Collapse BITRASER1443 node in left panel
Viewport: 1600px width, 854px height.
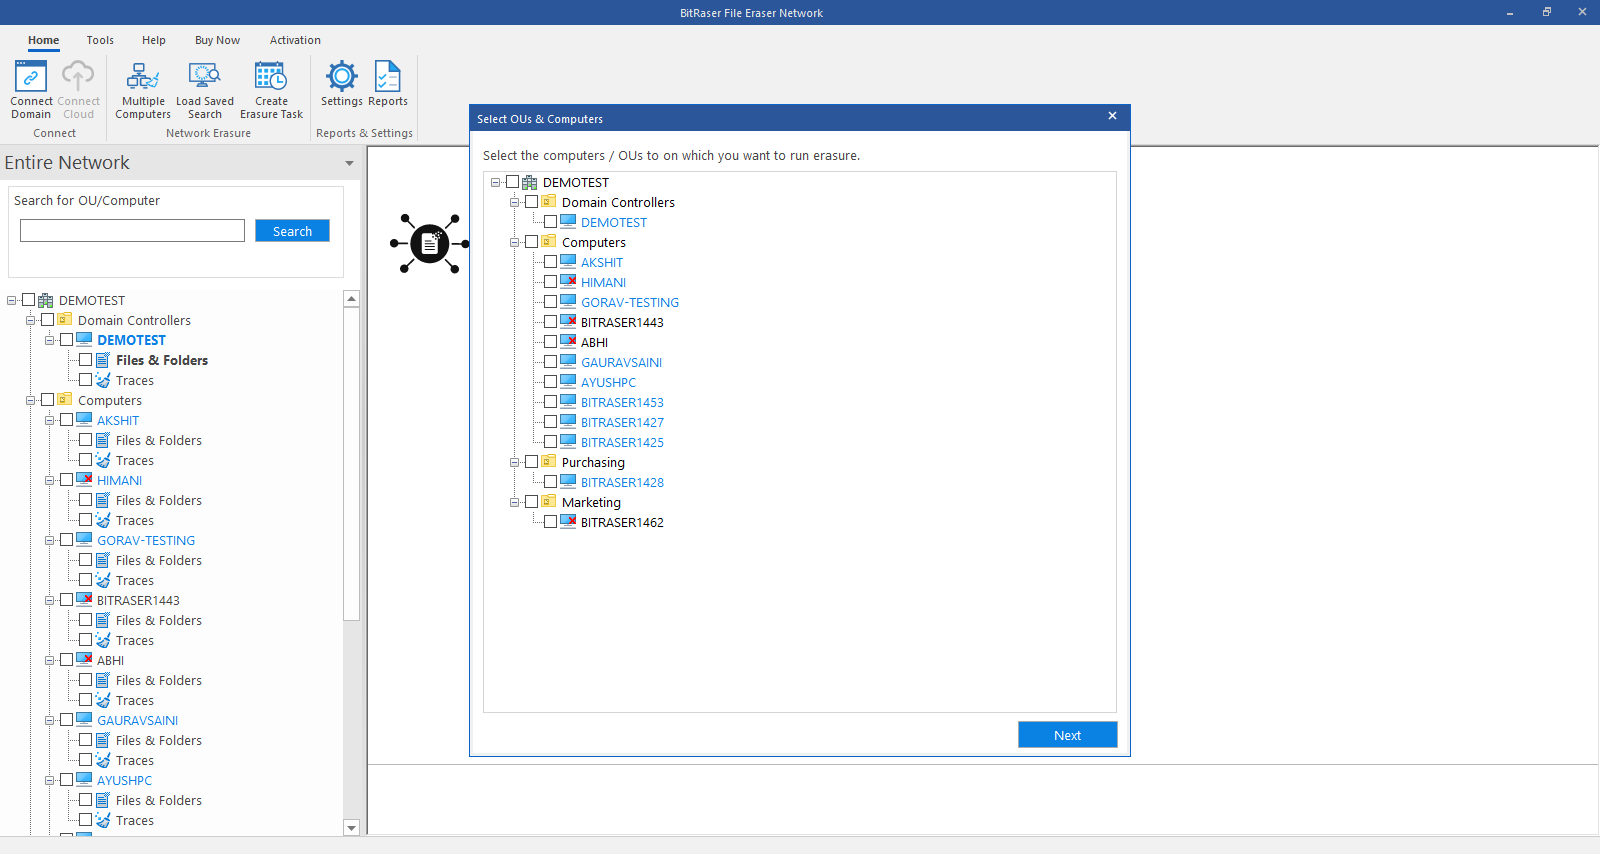point(49,600)
